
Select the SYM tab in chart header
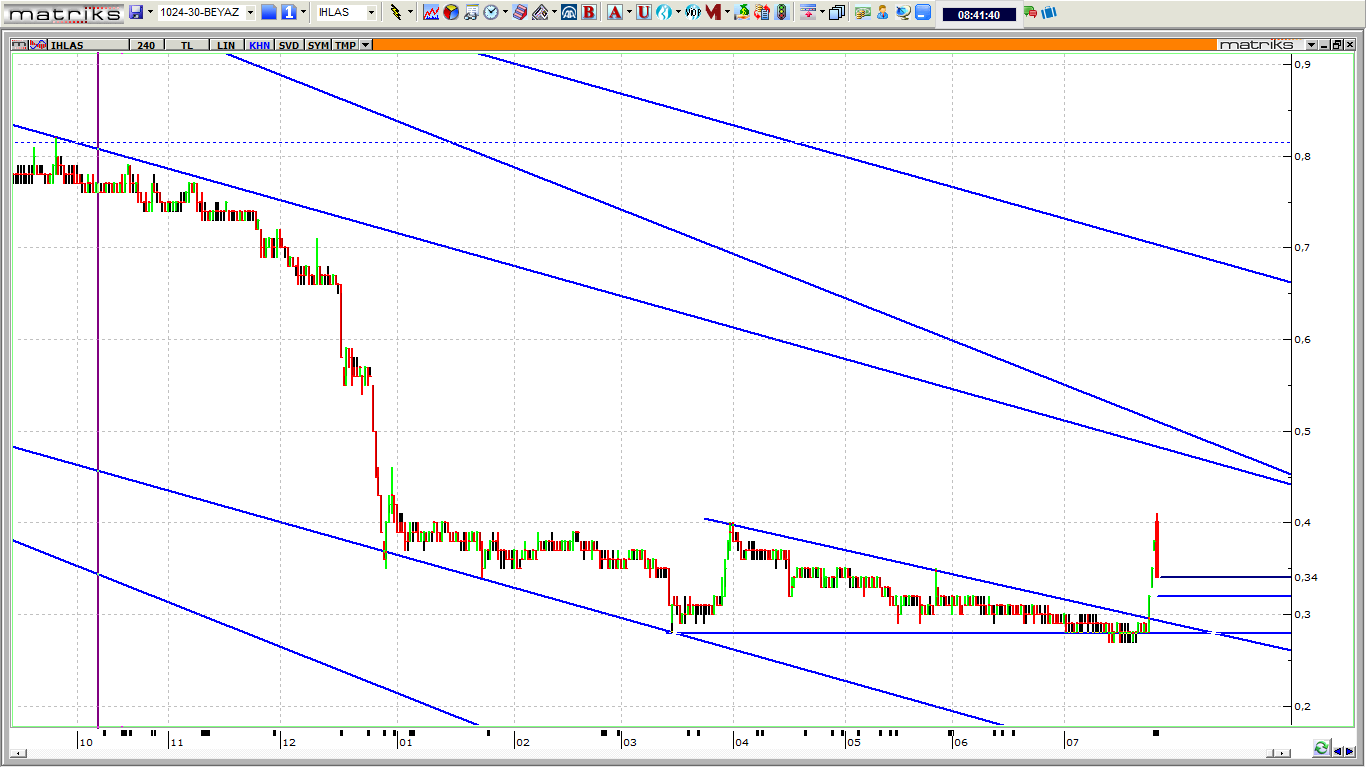318,45
